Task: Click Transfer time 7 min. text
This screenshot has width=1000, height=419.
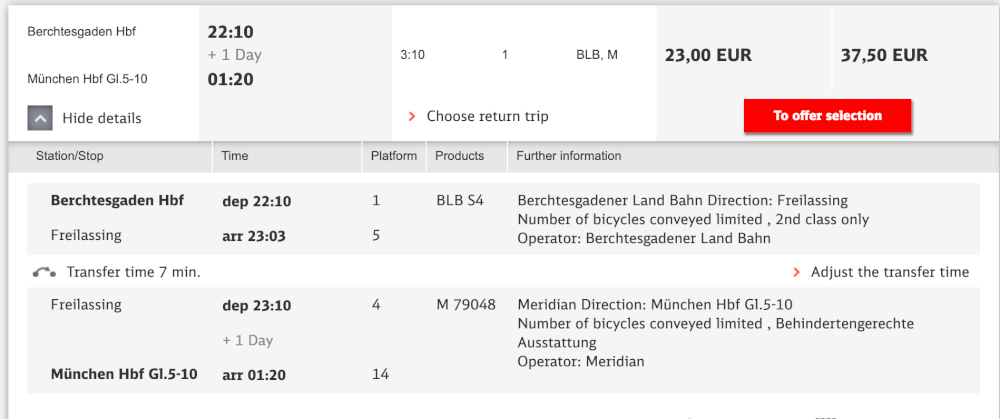Action: [134, 272]
